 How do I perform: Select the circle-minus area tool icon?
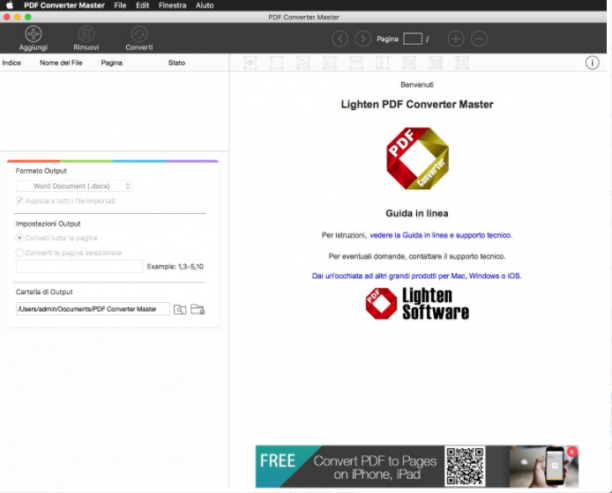(330, 62)
